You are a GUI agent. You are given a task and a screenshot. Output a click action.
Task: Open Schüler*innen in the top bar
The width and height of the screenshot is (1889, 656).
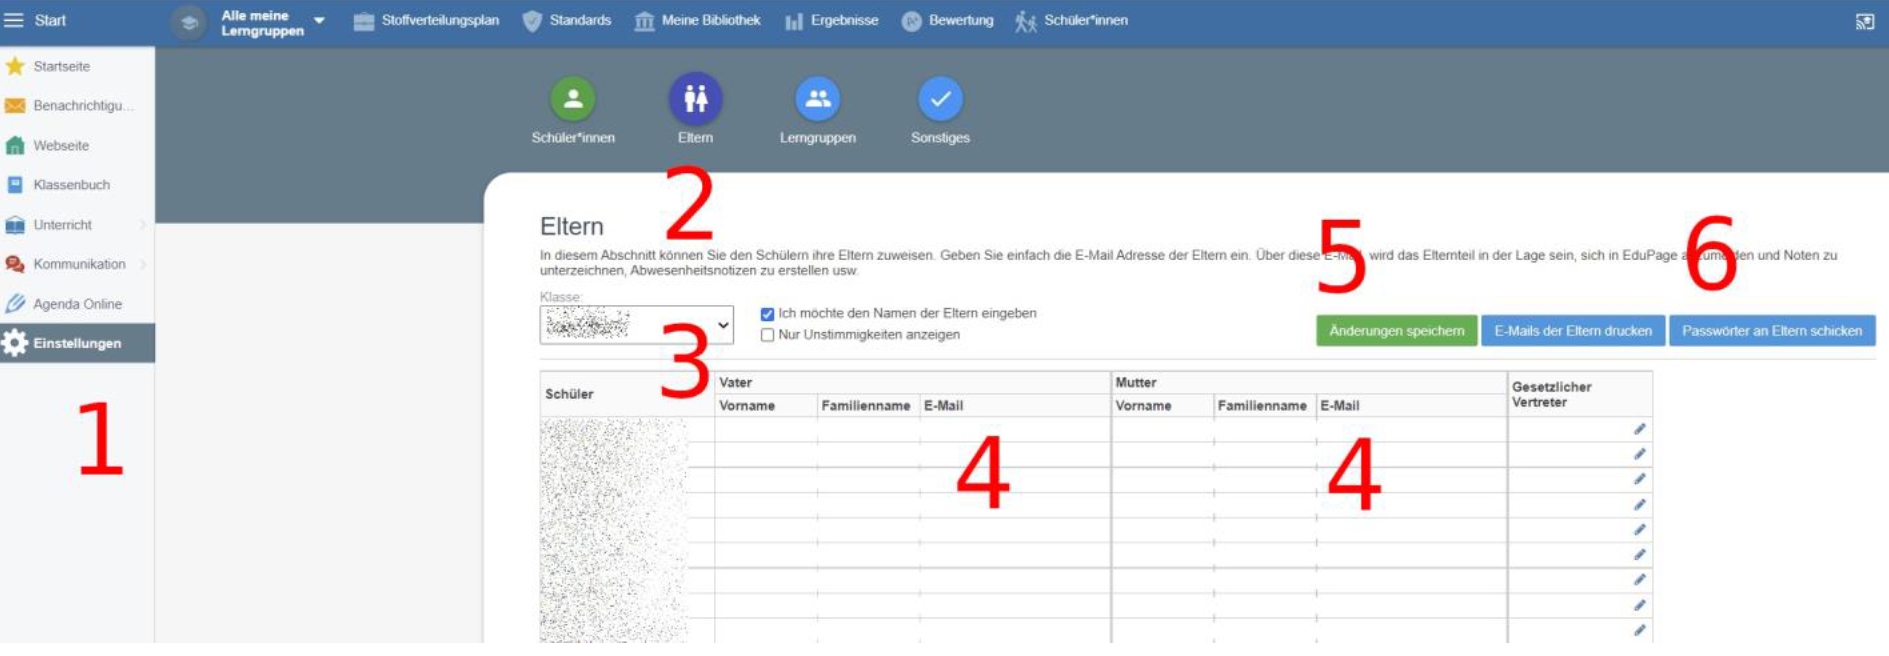click(1071, 21)
